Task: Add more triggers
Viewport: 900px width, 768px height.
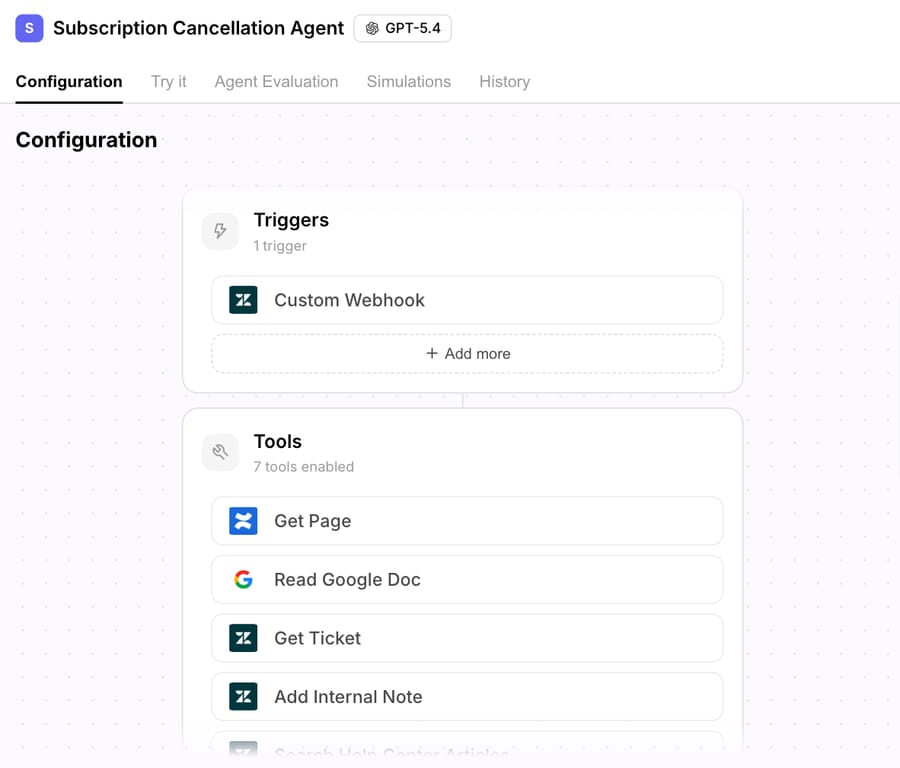Action: point(467,354)
